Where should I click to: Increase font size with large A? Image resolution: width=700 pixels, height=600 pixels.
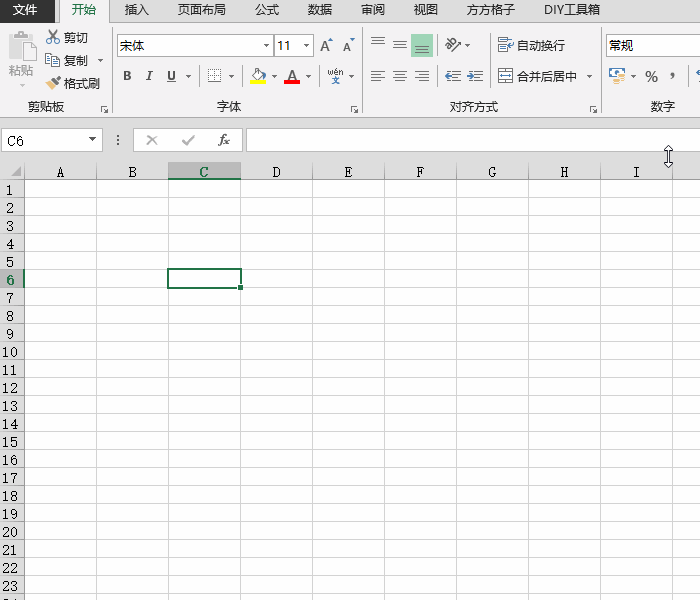click(x=326, y=45)
